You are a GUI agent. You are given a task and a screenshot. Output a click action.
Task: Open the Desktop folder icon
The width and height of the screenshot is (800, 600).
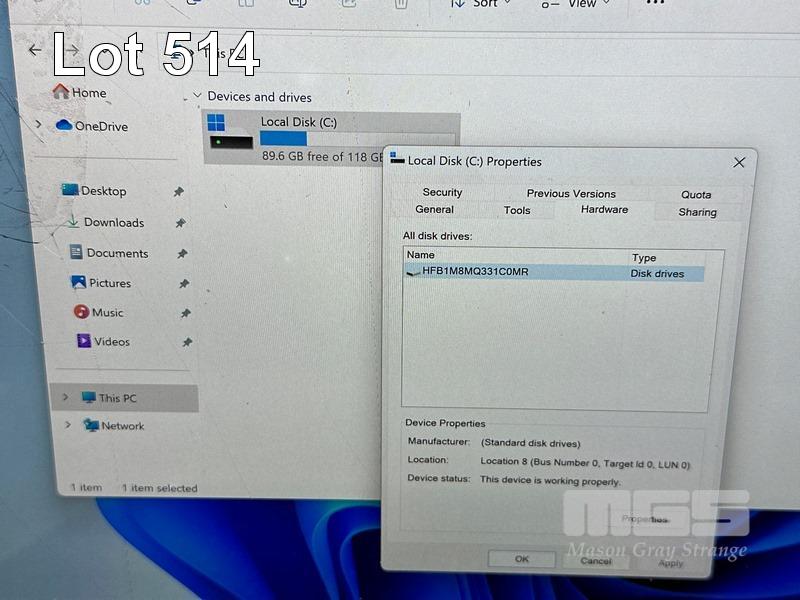(69, 190)
